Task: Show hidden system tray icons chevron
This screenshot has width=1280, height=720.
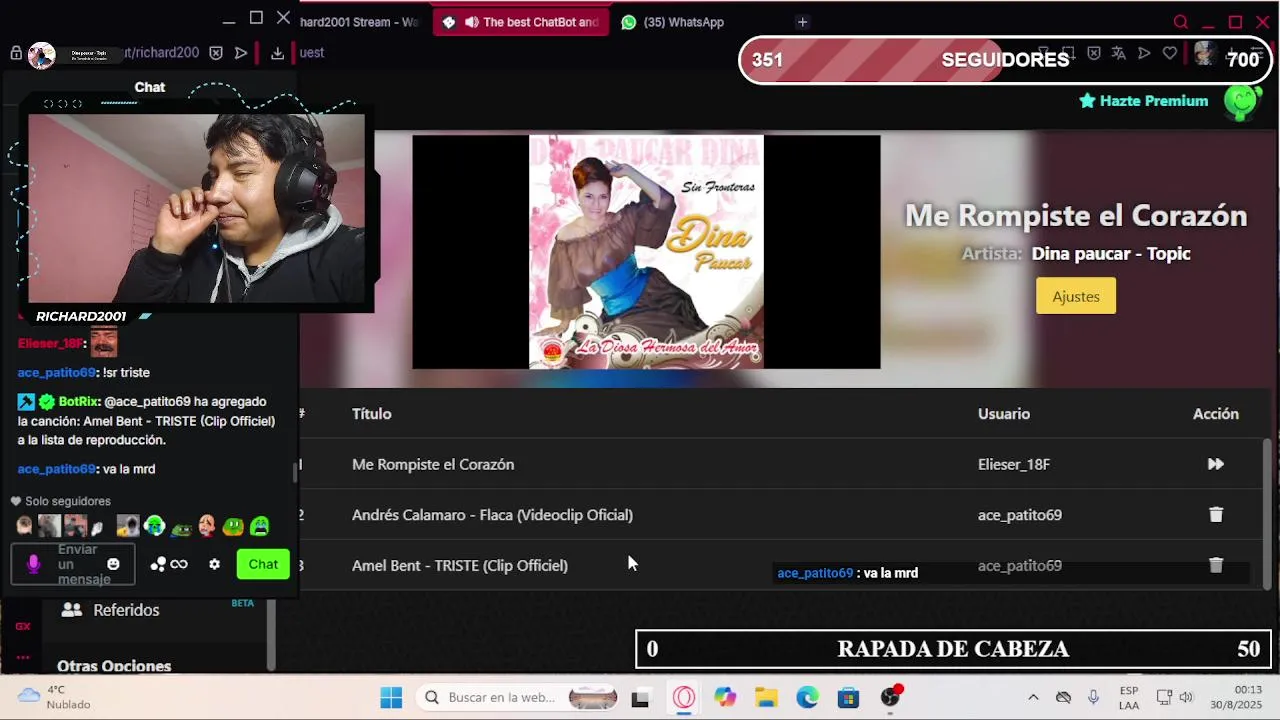Action: coord(1033,697)
